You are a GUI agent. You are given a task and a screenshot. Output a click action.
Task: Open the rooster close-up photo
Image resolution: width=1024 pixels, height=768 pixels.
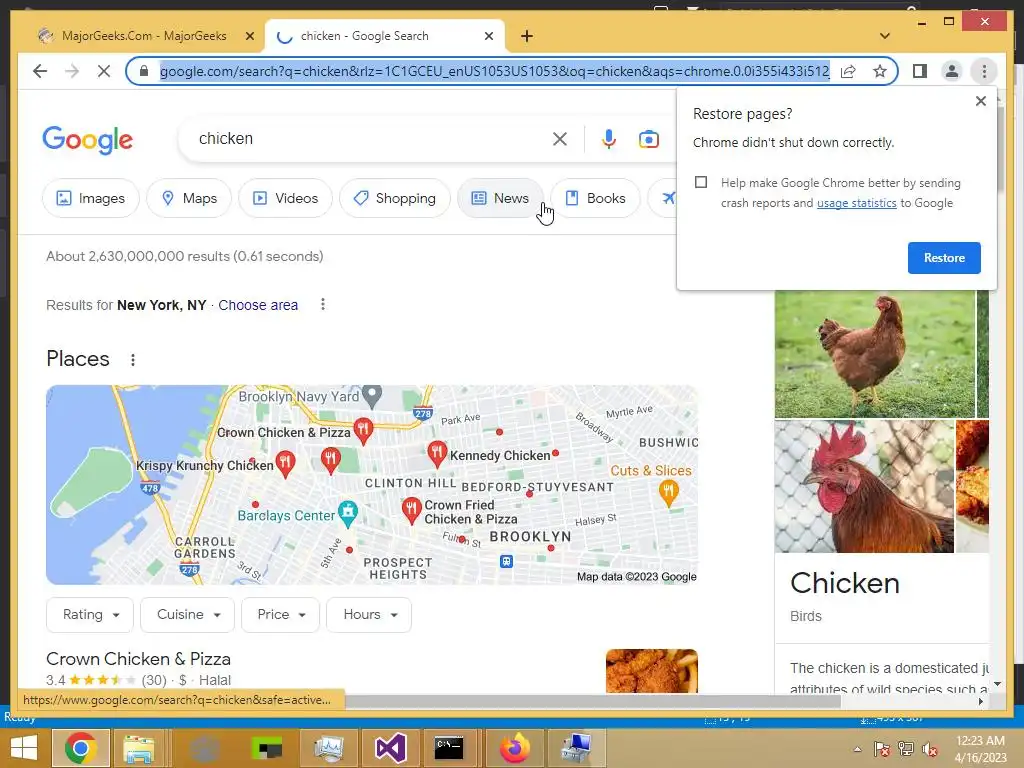point(864,487)
